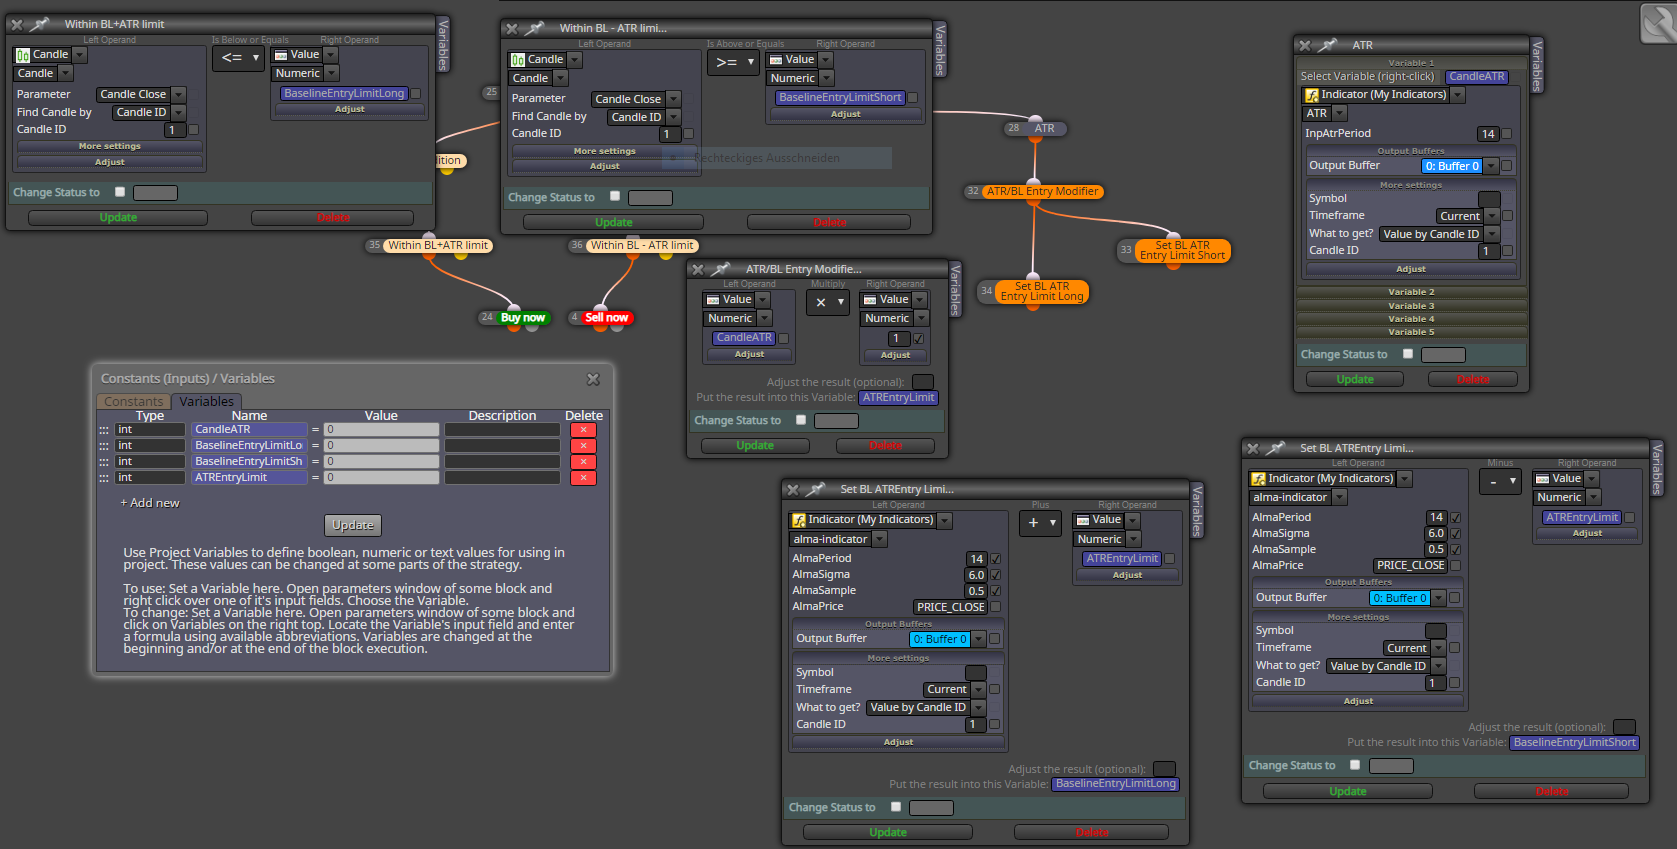1677x849 pixels.
Task: Open Output Buffer dropdown in ATR panel
Action: pos(1490,166)
